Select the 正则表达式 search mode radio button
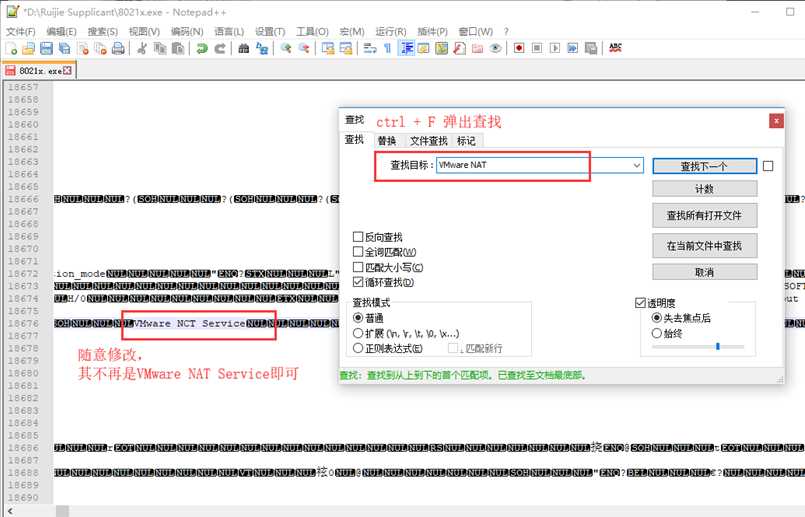This screenshot has width=805, height=517. tap(358, 348)
